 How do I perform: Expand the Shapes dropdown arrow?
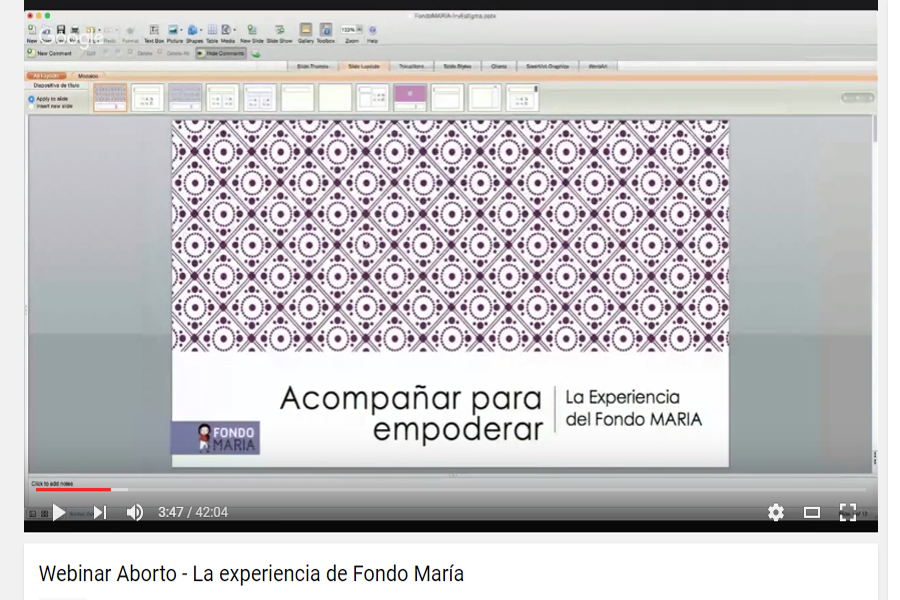click(x=199, y=31)
